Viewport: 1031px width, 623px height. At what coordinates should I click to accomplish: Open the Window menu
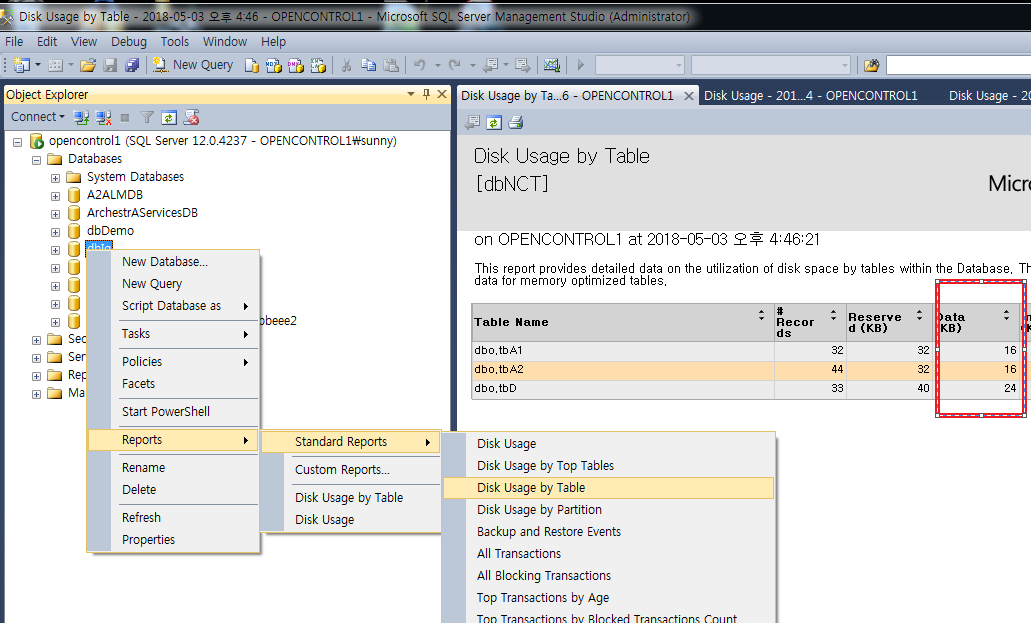pyautogui.click(x=225, y=41)
